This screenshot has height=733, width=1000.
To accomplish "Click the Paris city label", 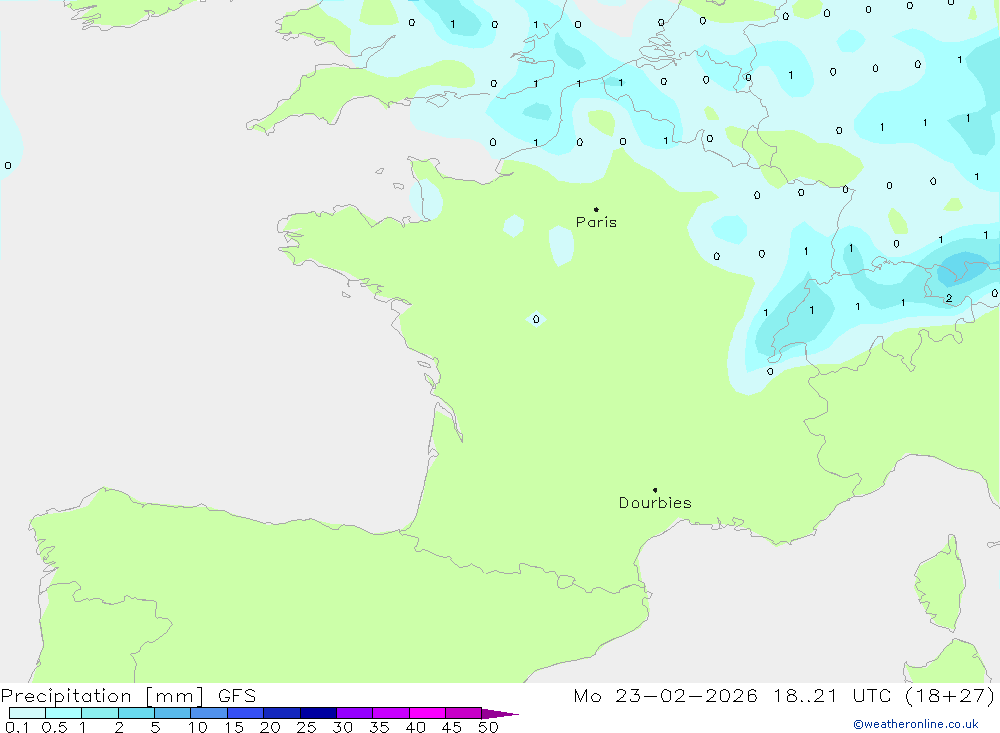I will 596,222.
